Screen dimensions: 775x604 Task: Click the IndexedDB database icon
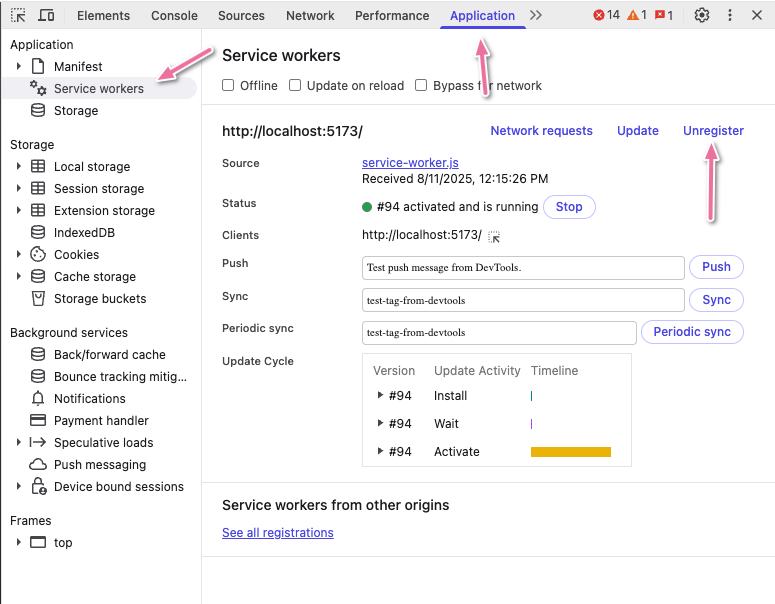point(38,232)
